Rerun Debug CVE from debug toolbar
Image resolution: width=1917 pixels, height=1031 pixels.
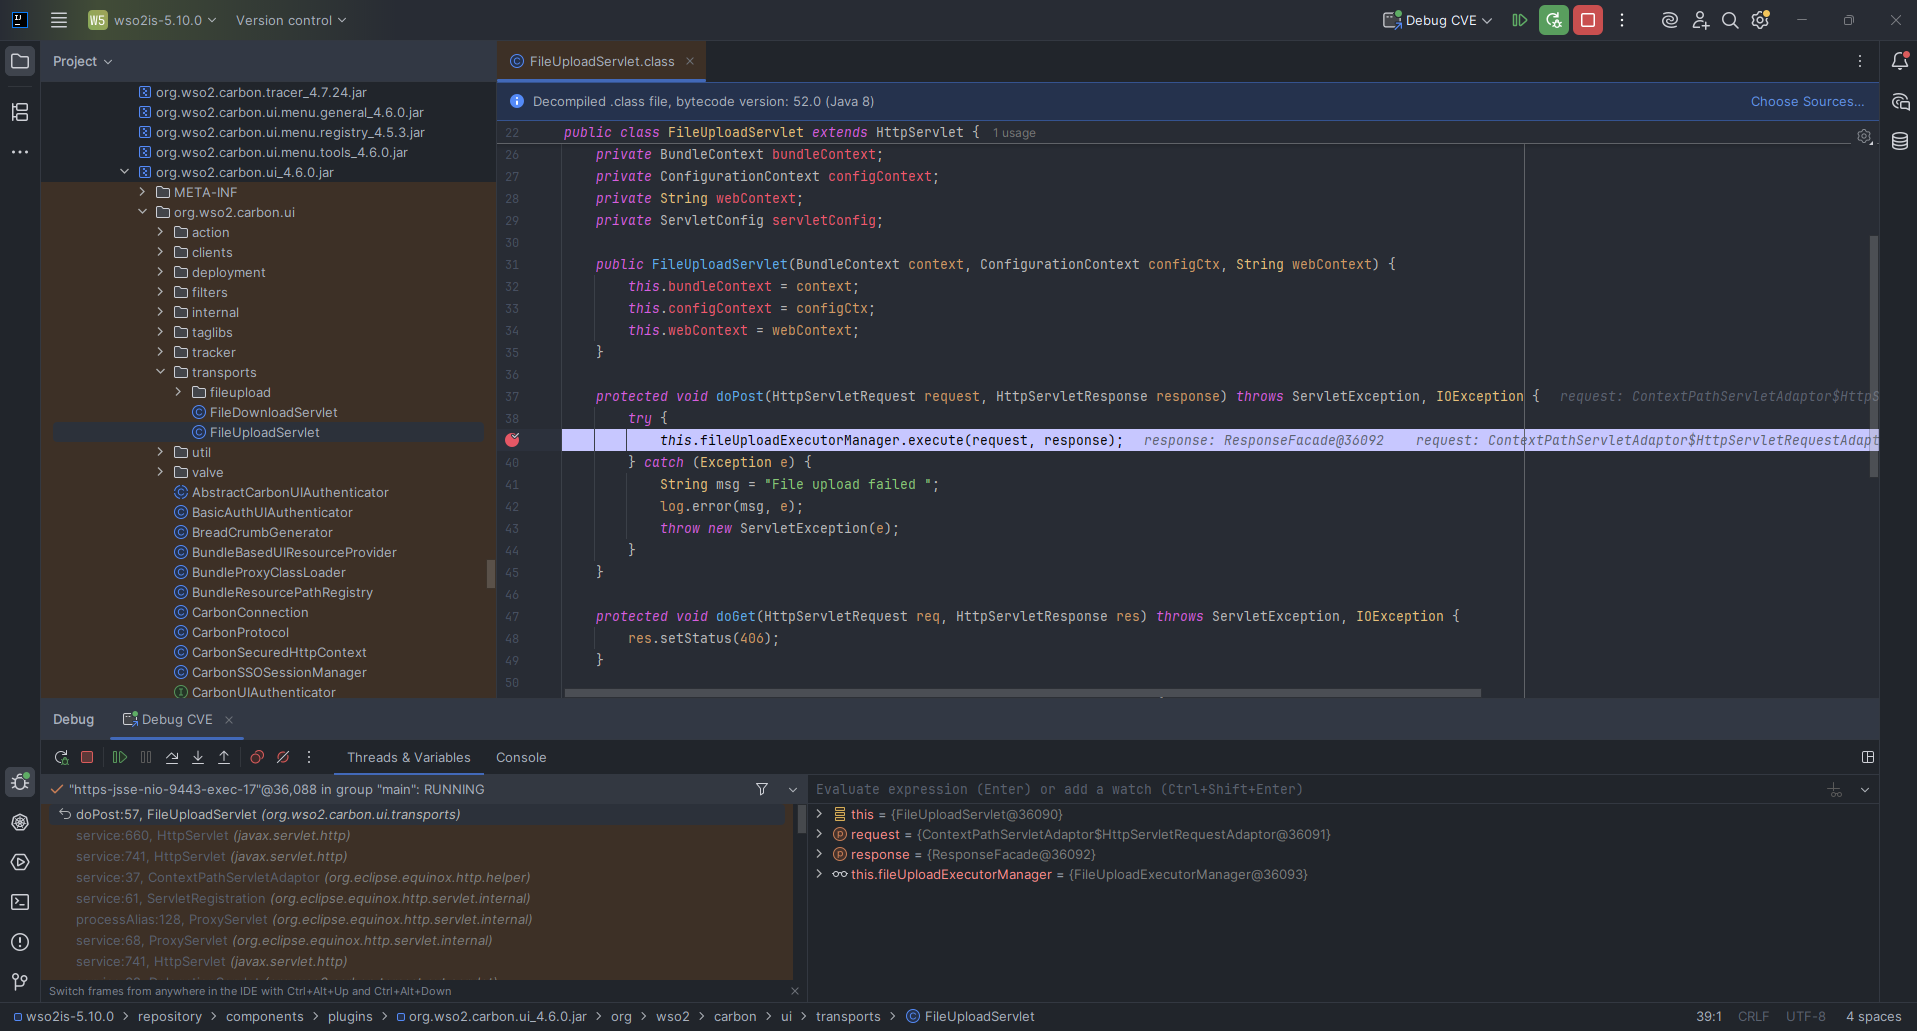[x=61, y=758]
